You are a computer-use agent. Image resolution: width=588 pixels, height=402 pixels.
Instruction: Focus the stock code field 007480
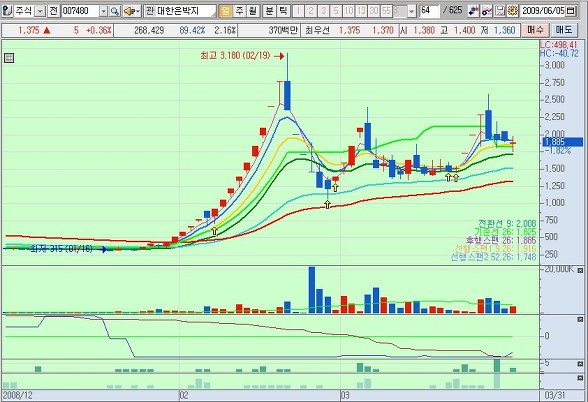[80, 11]
